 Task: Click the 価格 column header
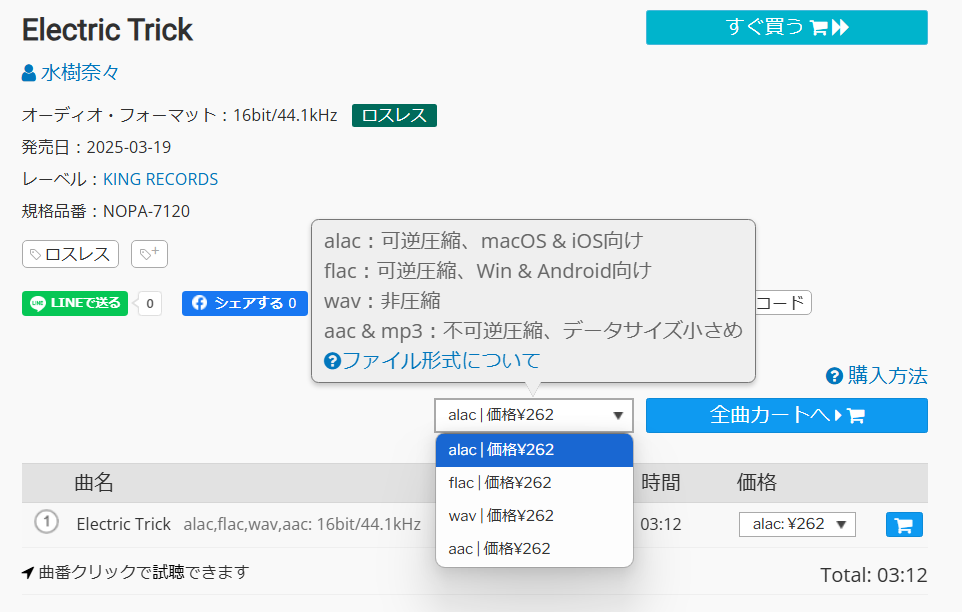point(756,483)
